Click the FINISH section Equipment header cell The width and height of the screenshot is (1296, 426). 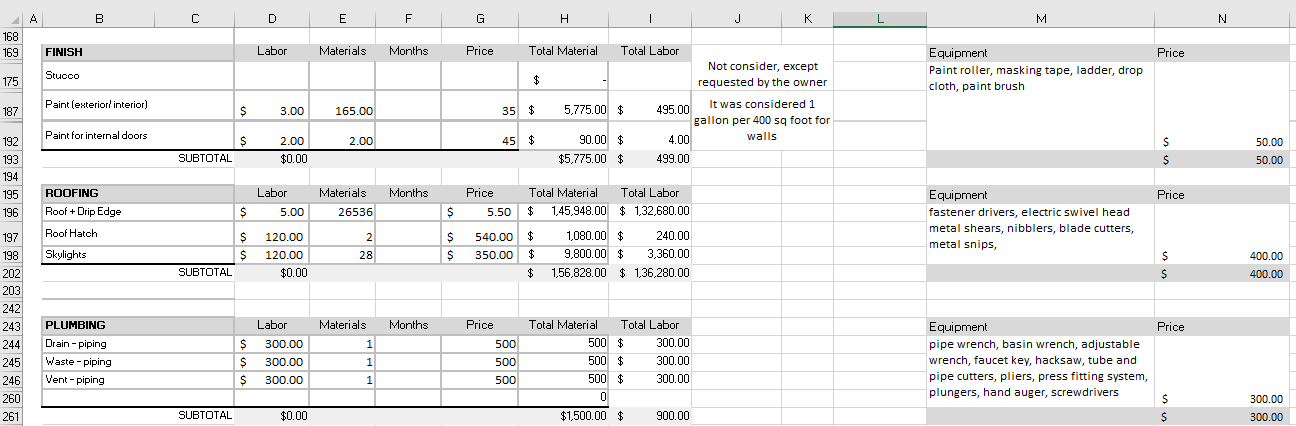[x=1041, y=53]
